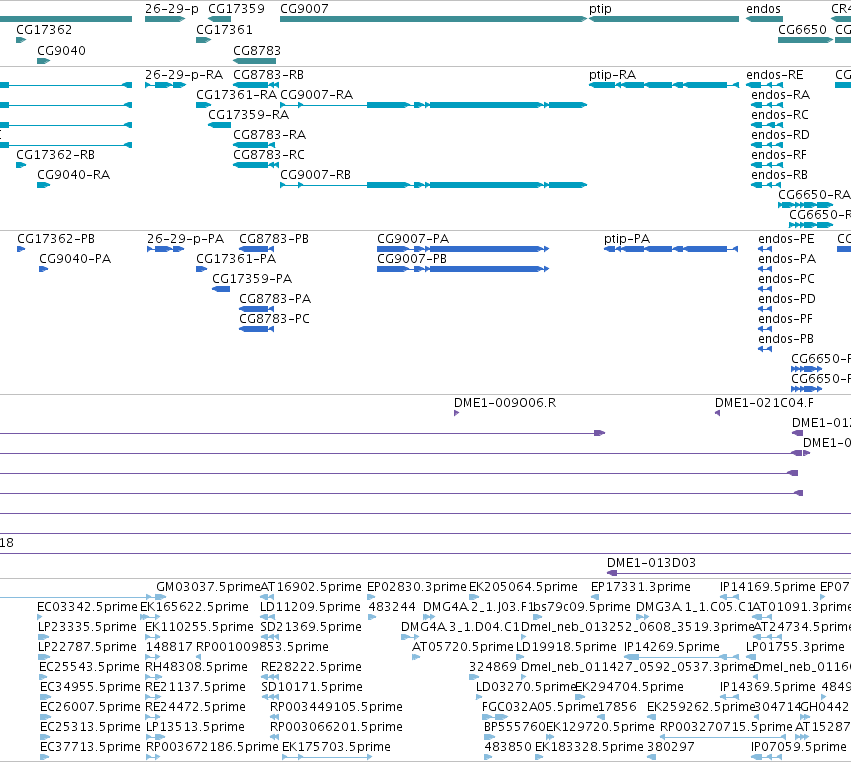The height and width of the screenshot is (762, 851).
Task: Click the CG17361 gene label
Action: coord(224,30)
